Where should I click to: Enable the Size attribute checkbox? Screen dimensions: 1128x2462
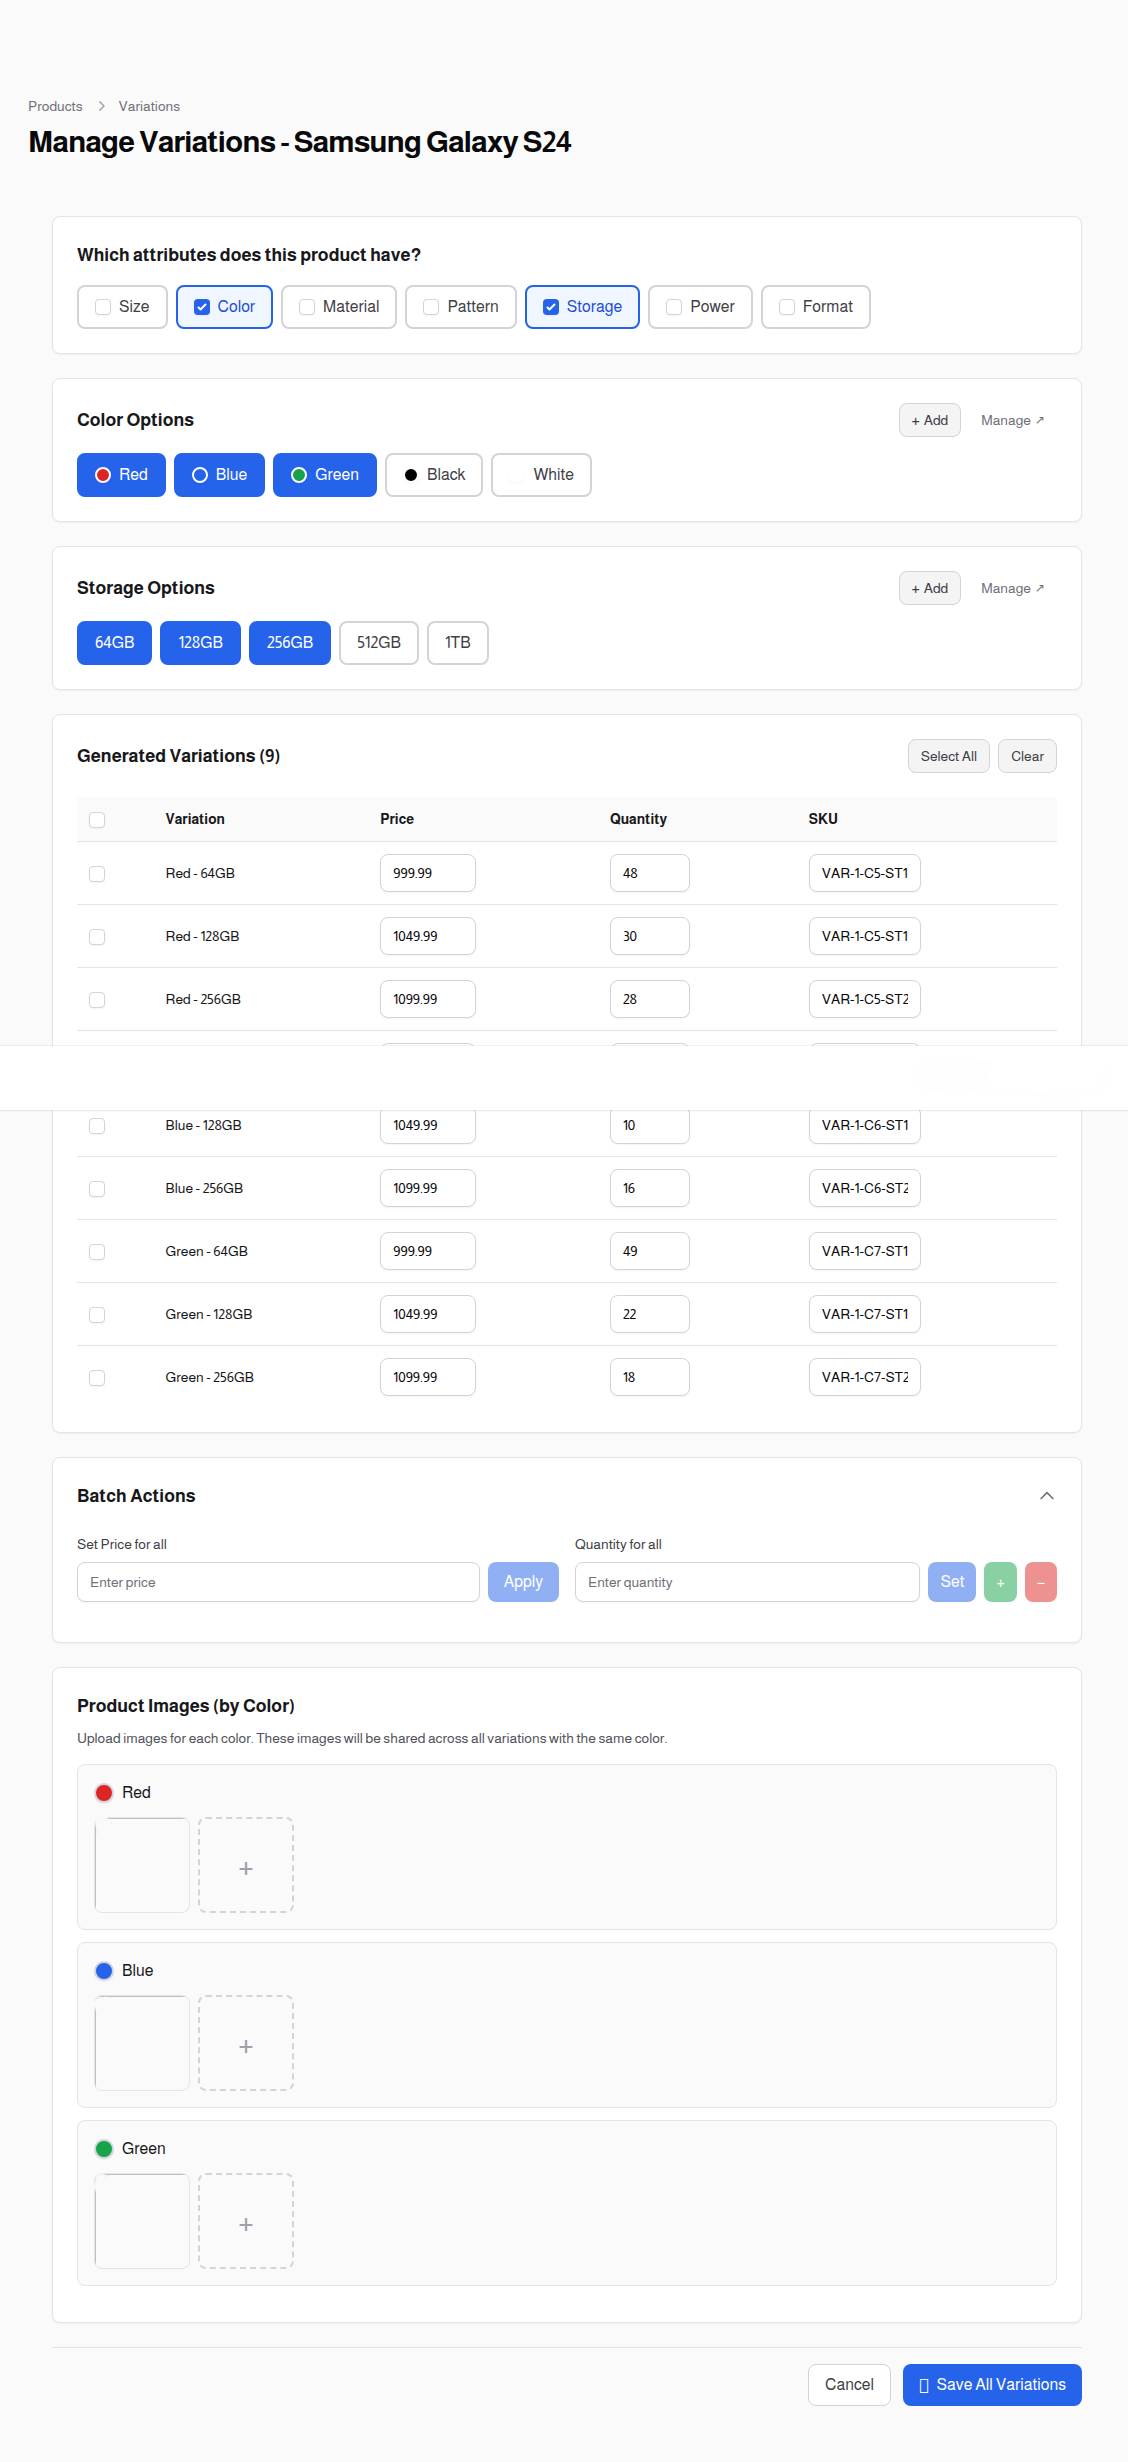coord(103,307)
